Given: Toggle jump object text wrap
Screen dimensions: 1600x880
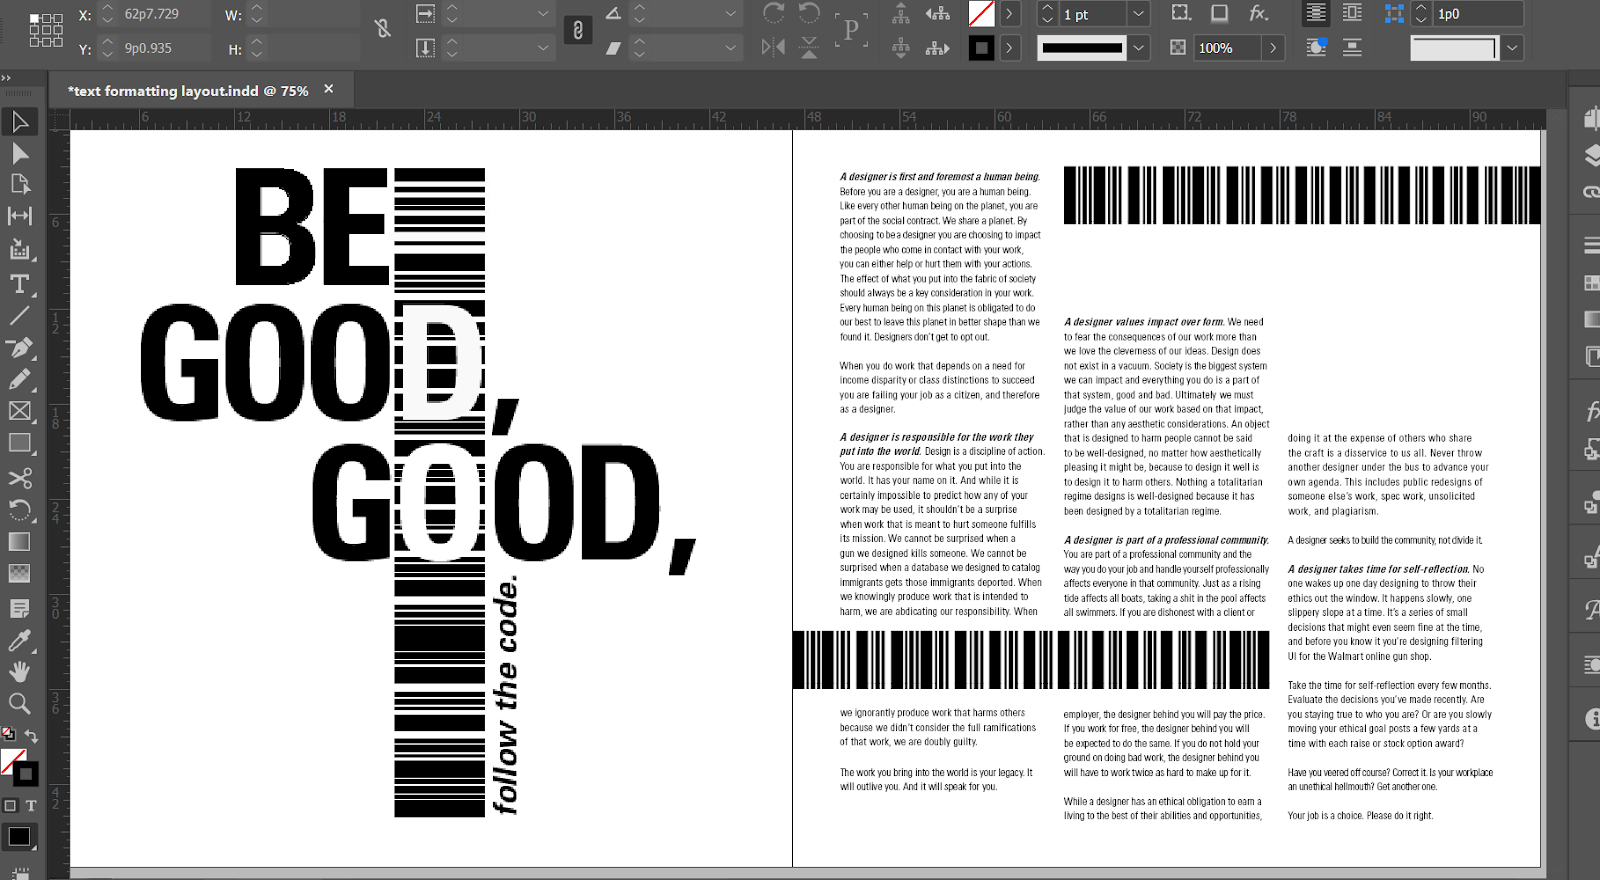Looking at the screenshot, I should pos(1352,47).
